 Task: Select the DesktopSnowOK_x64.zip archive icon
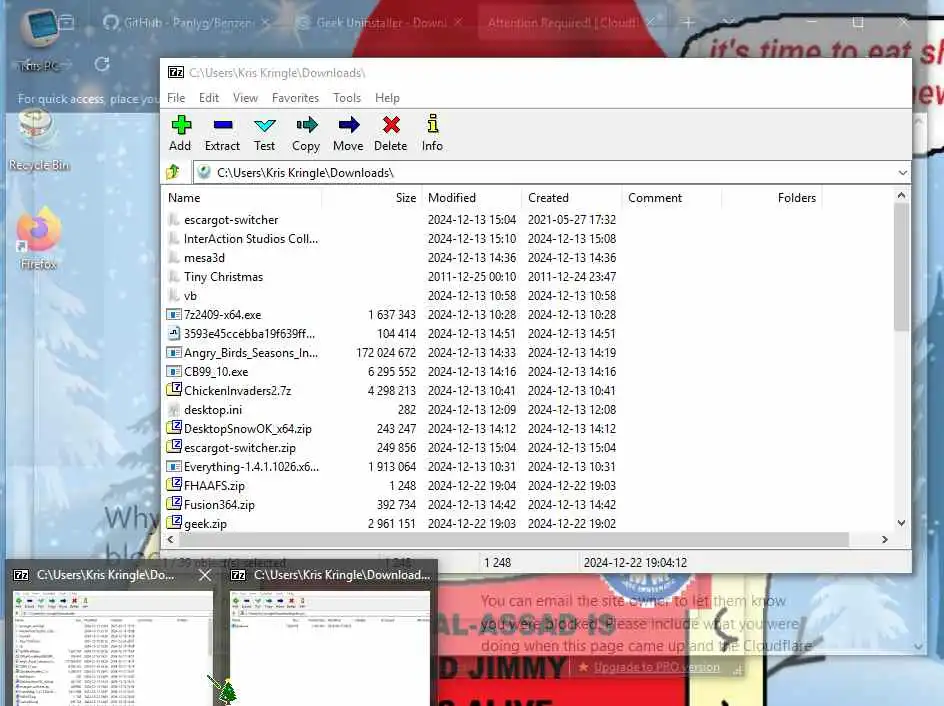pos(173,428)
